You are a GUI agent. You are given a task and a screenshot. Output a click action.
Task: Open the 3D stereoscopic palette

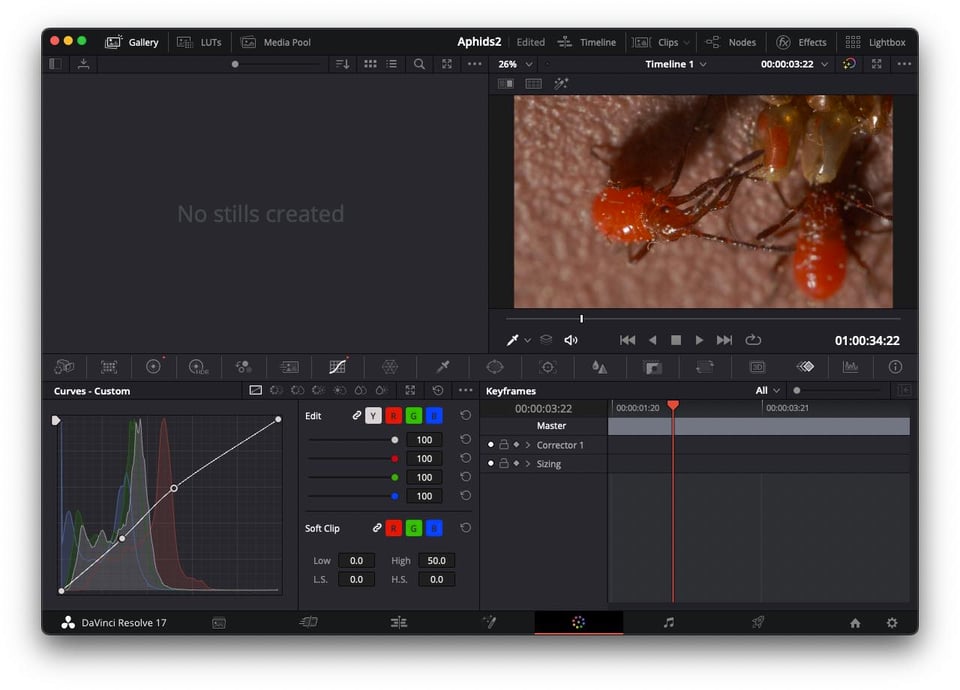757,367
